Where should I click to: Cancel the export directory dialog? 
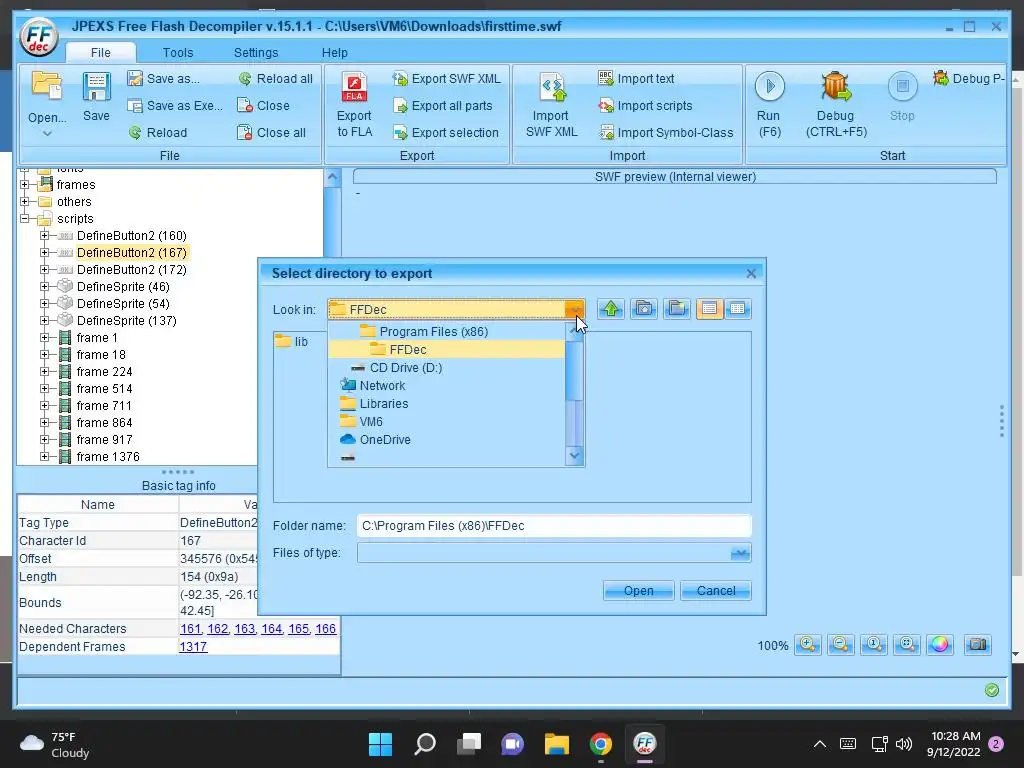point(716,590)
